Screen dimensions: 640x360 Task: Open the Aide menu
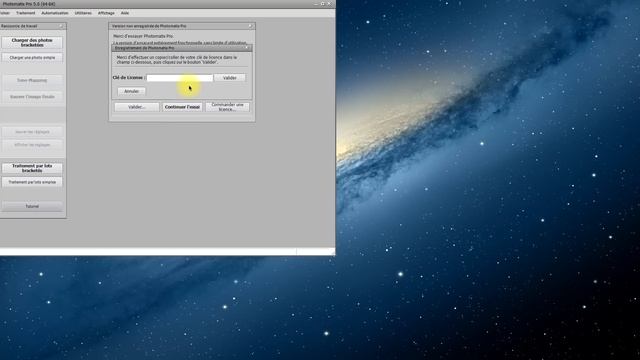pos(125,13)
